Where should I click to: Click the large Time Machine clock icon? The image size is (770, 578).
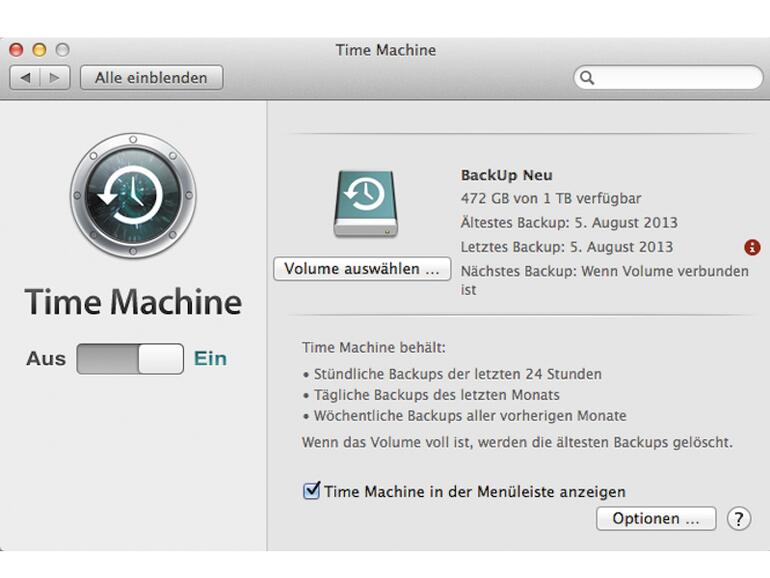tap(133, 195)
